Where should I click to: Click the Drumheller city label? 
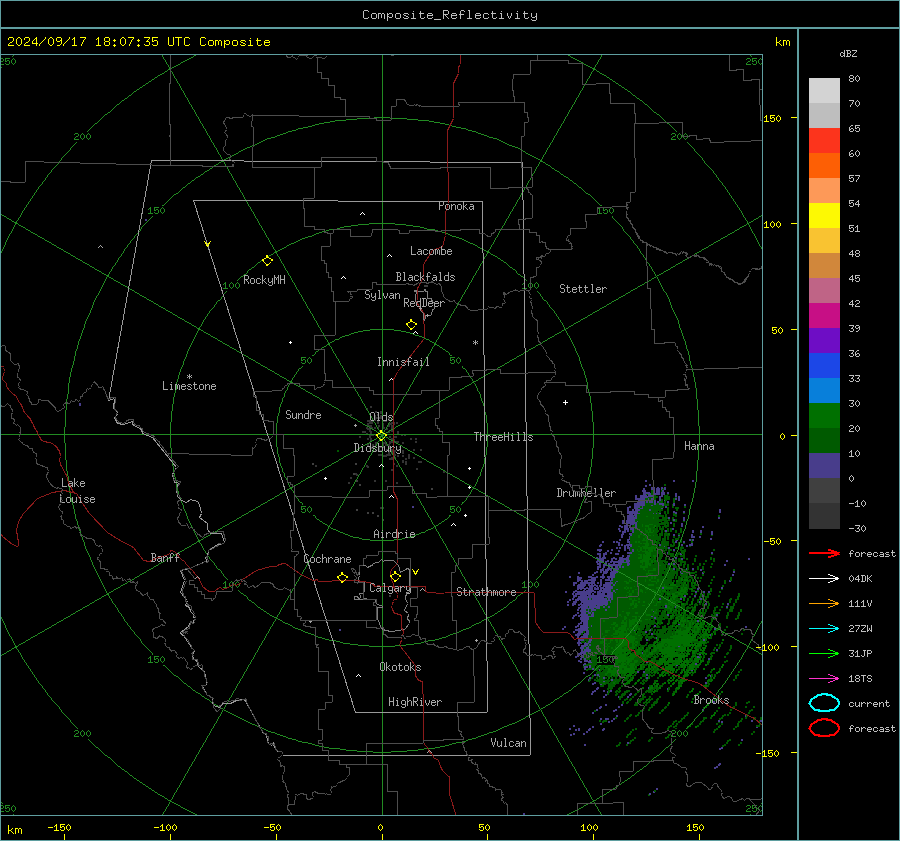click(x=586, y=493)
